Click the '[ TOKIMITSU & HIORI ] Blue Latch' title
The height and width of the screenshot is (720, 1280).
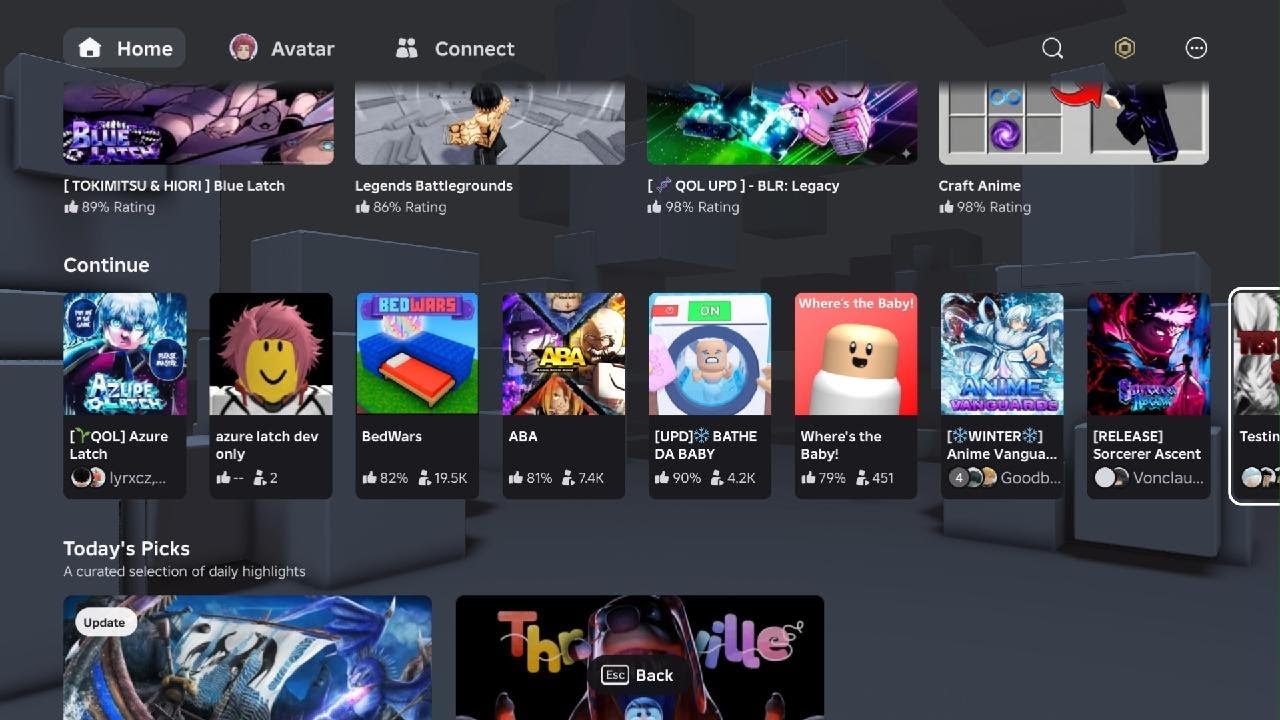click(174, 186)
